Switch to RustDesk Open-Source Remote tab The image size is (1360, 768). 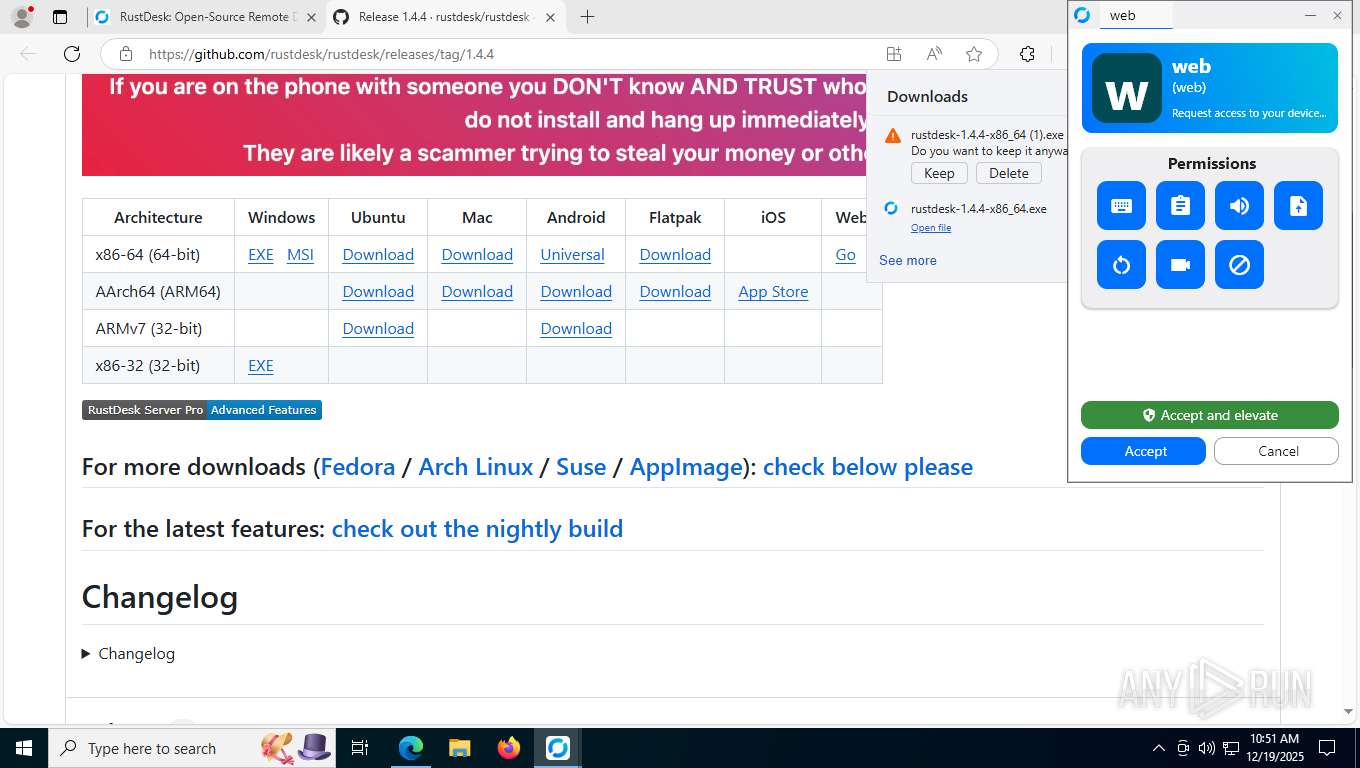205,17
